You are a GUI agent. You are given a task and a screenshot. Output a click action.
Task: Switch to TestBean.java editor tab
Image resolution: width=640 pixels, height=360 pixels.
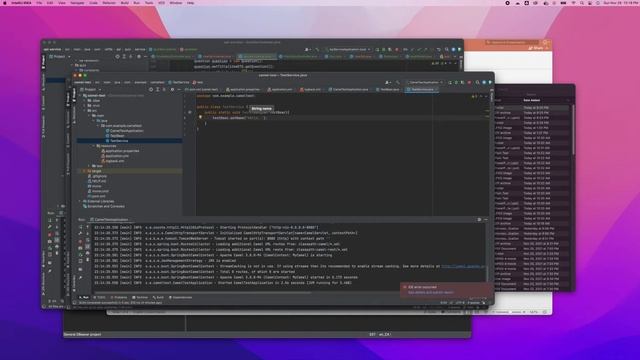click(x=388, y=89)
